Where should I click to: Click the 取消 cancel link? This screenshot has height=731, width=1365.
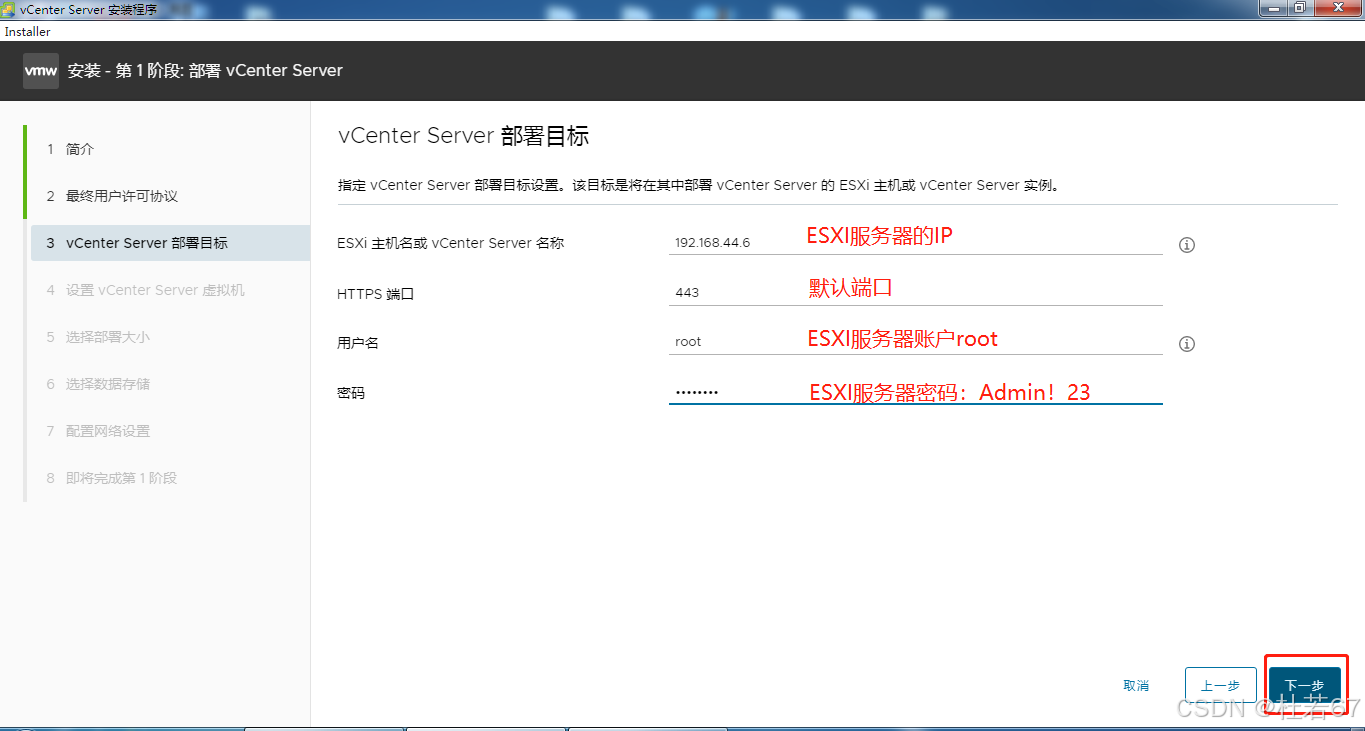[x=1136, y=686]
